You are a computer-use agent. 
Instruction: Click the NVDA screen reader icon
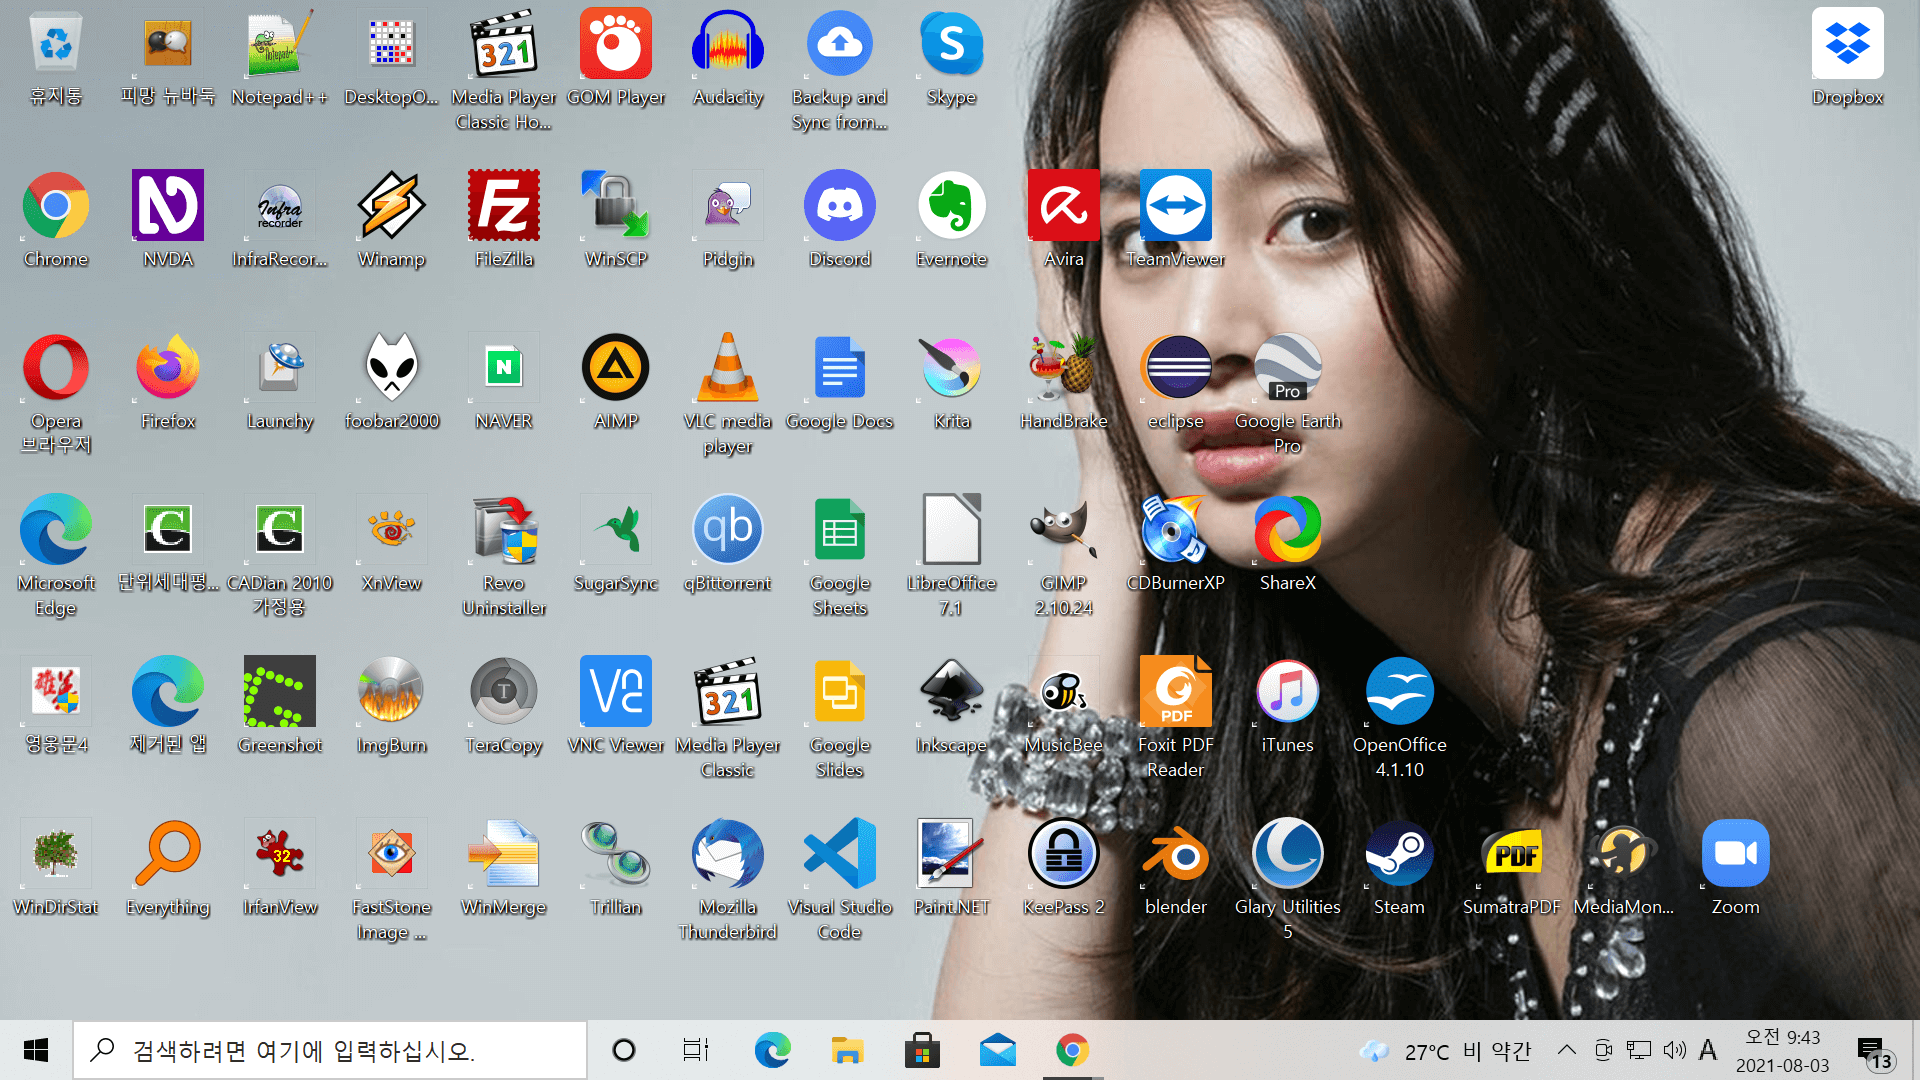(x=168, y=220)
